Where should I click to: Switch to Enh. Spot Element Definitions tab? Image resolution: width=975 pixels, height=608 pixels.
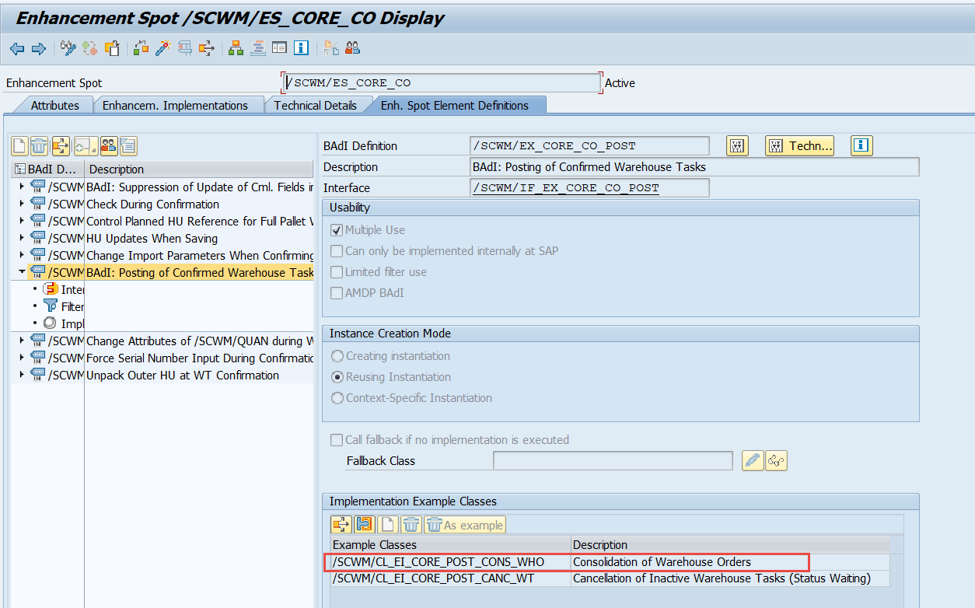tap(455, 105)
